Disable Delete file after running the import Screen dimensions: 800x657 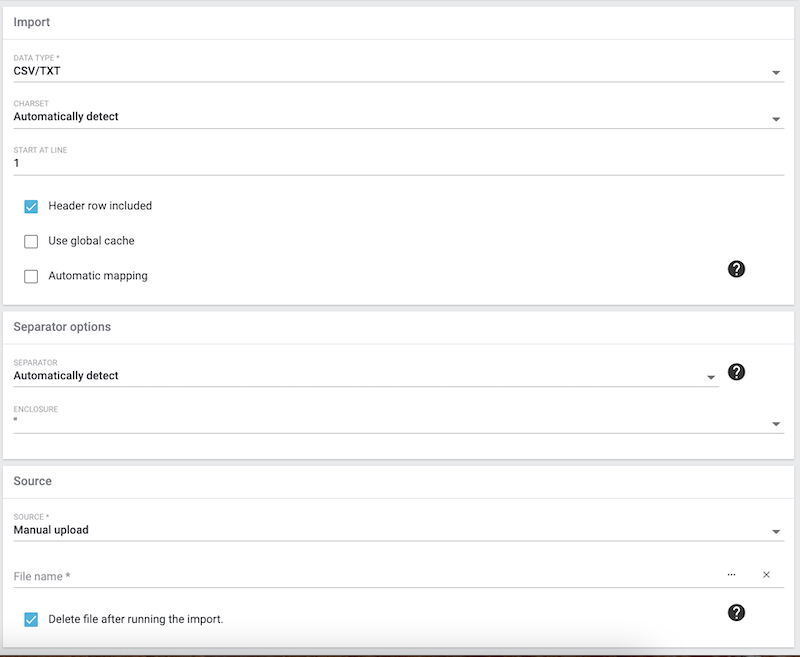[x=31, y=620]
